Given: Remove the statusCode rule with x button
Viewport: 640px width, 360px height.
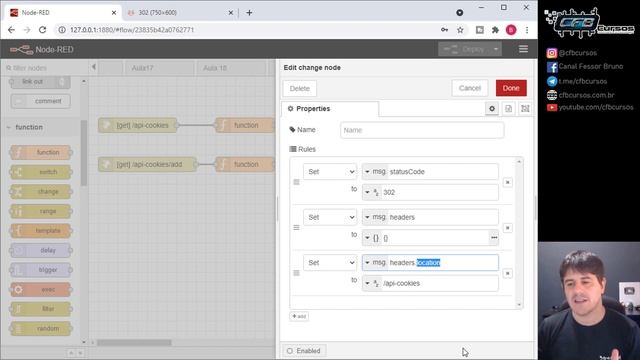Looking at the screenshot, I should coord(507,182).
